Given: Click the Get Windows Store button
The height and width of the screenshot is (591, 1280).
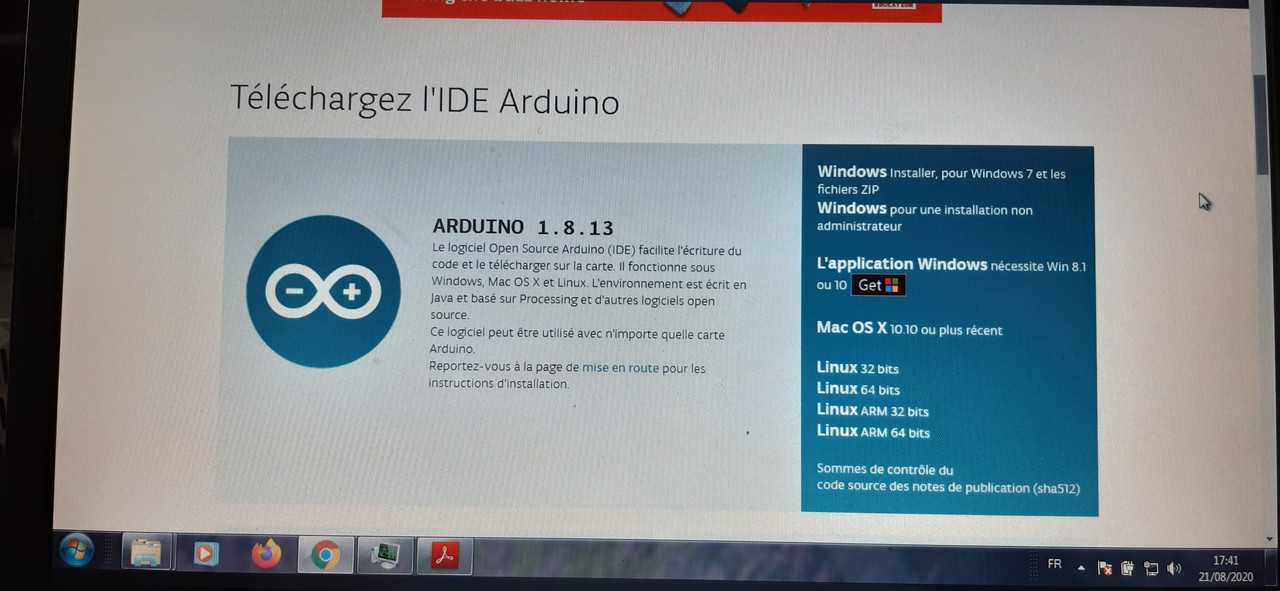Looking at the screenshot, I should click(x=878, y=285).
